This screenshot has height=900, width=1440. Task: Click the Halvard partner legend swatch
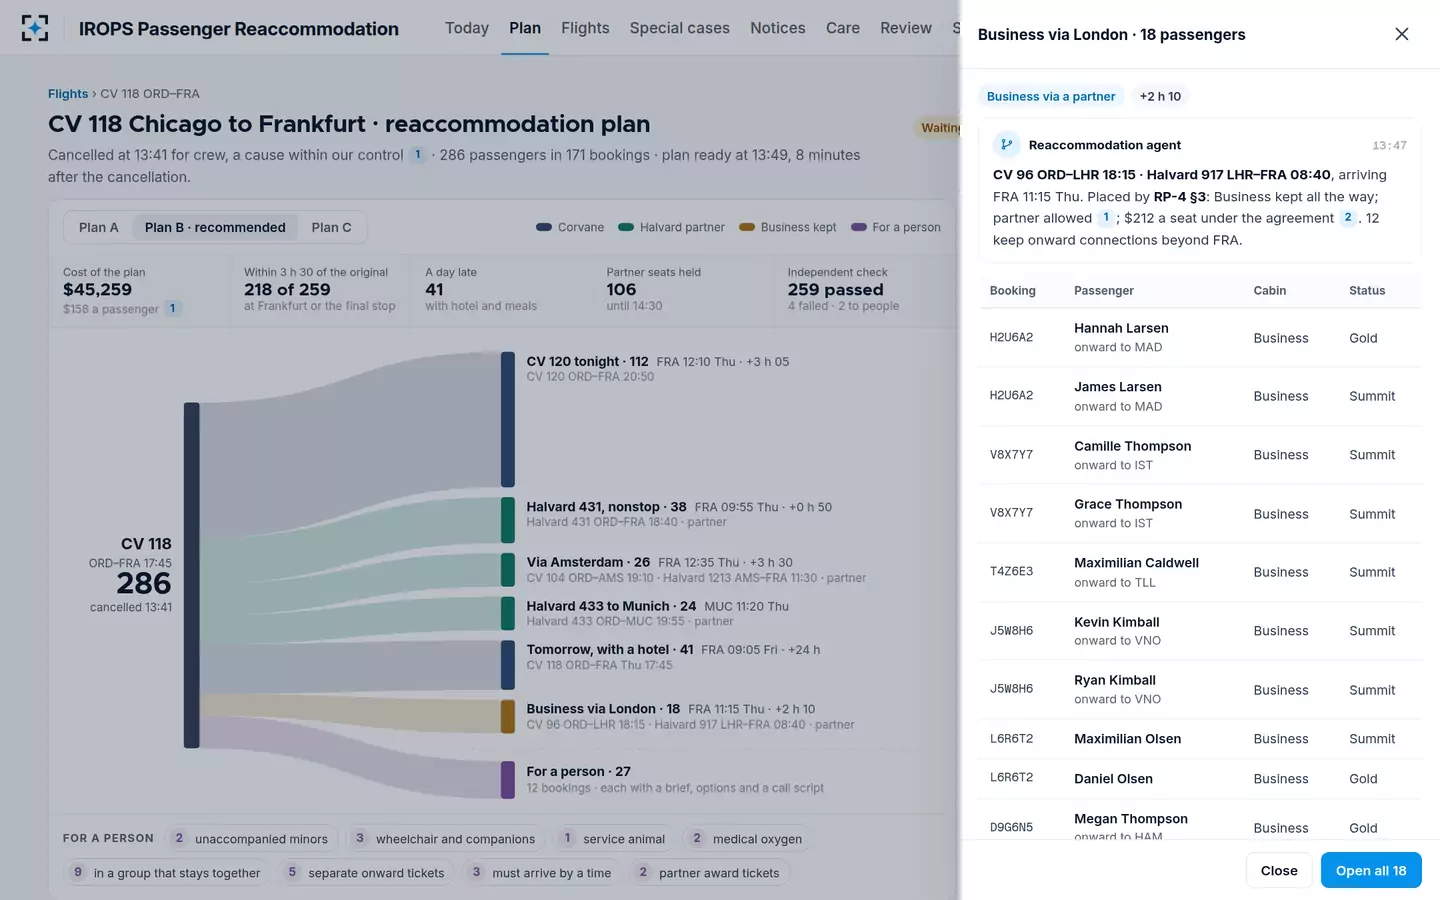pos(626,227)
